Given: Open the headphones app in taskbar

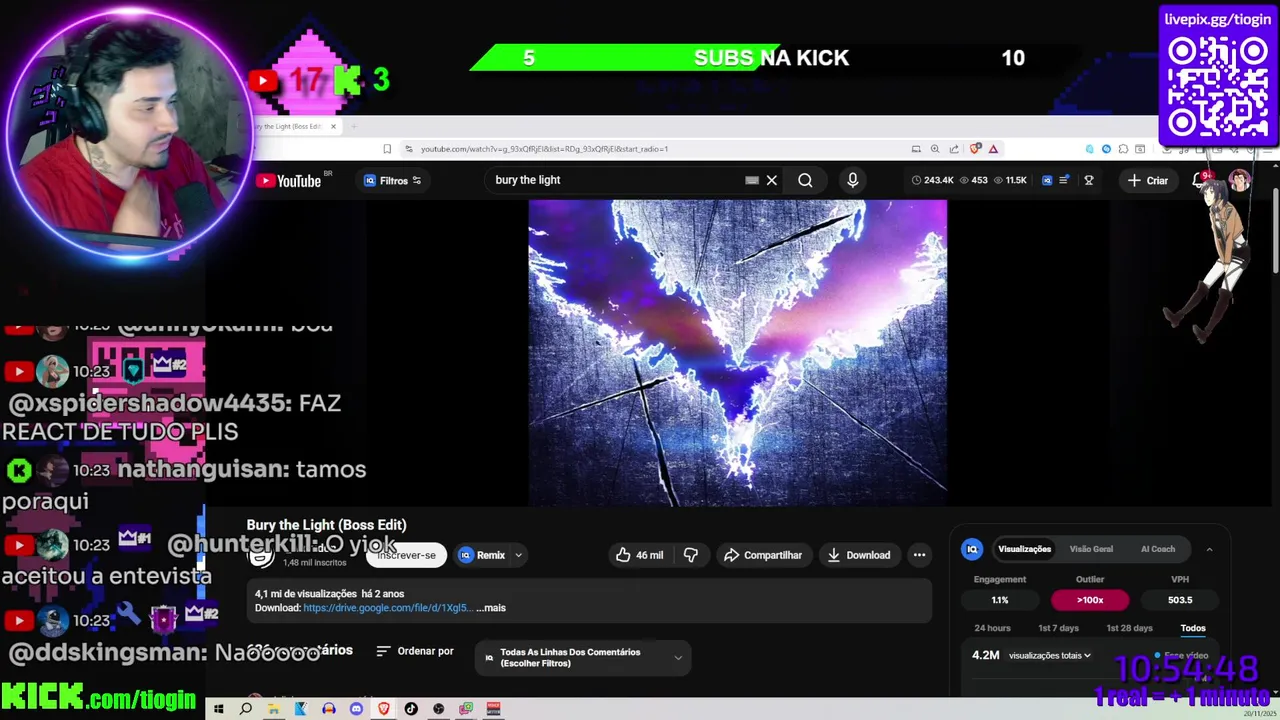Looking at the screenshot, I should click(x=328, y=709).
